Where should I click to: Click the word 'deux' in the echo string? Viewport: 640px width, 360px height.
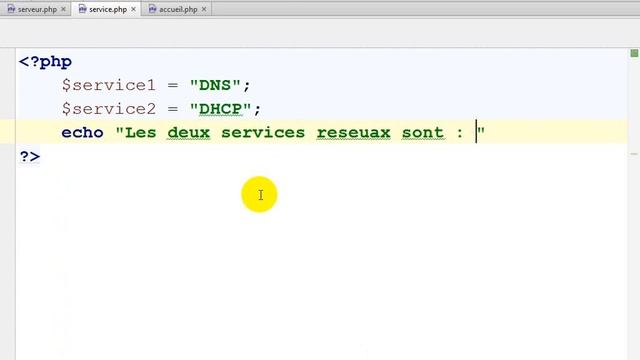tap(189, 133)
